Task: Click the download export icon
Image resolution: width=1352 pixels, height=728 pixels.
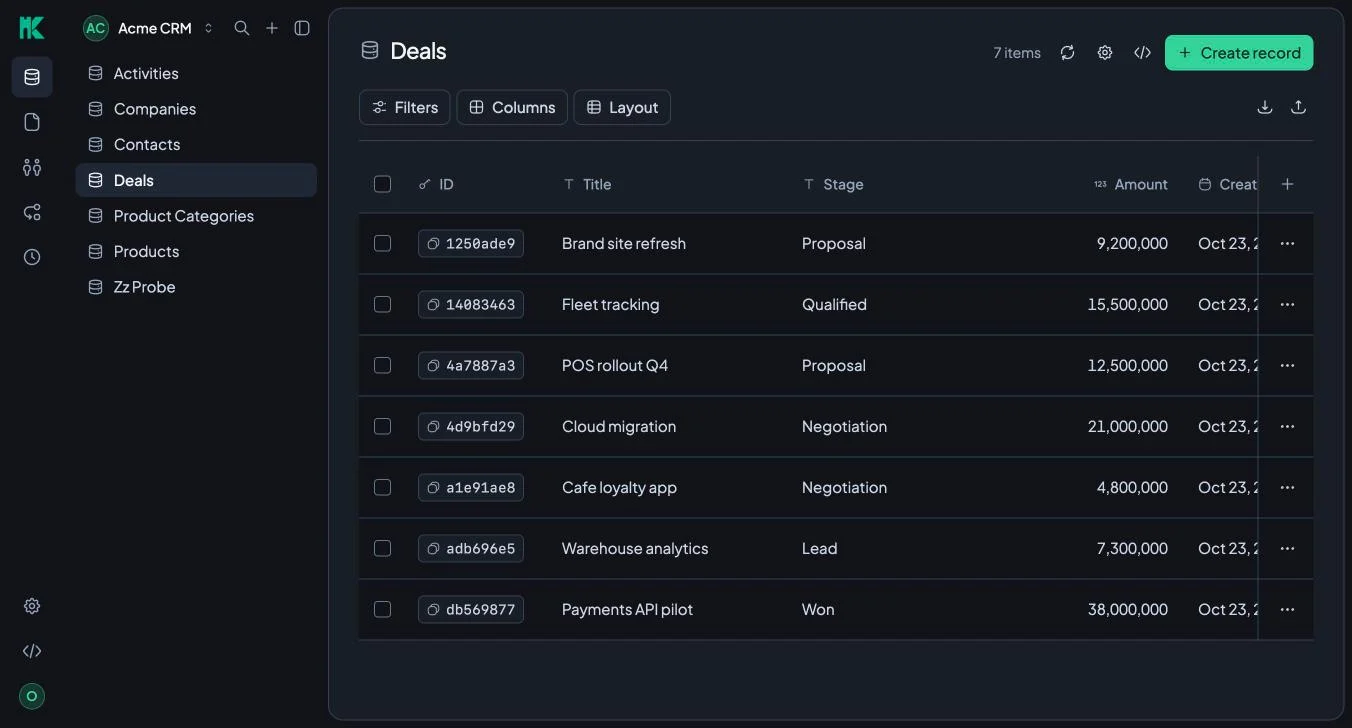Action: pyautogui.click(x=1265, y=107)
